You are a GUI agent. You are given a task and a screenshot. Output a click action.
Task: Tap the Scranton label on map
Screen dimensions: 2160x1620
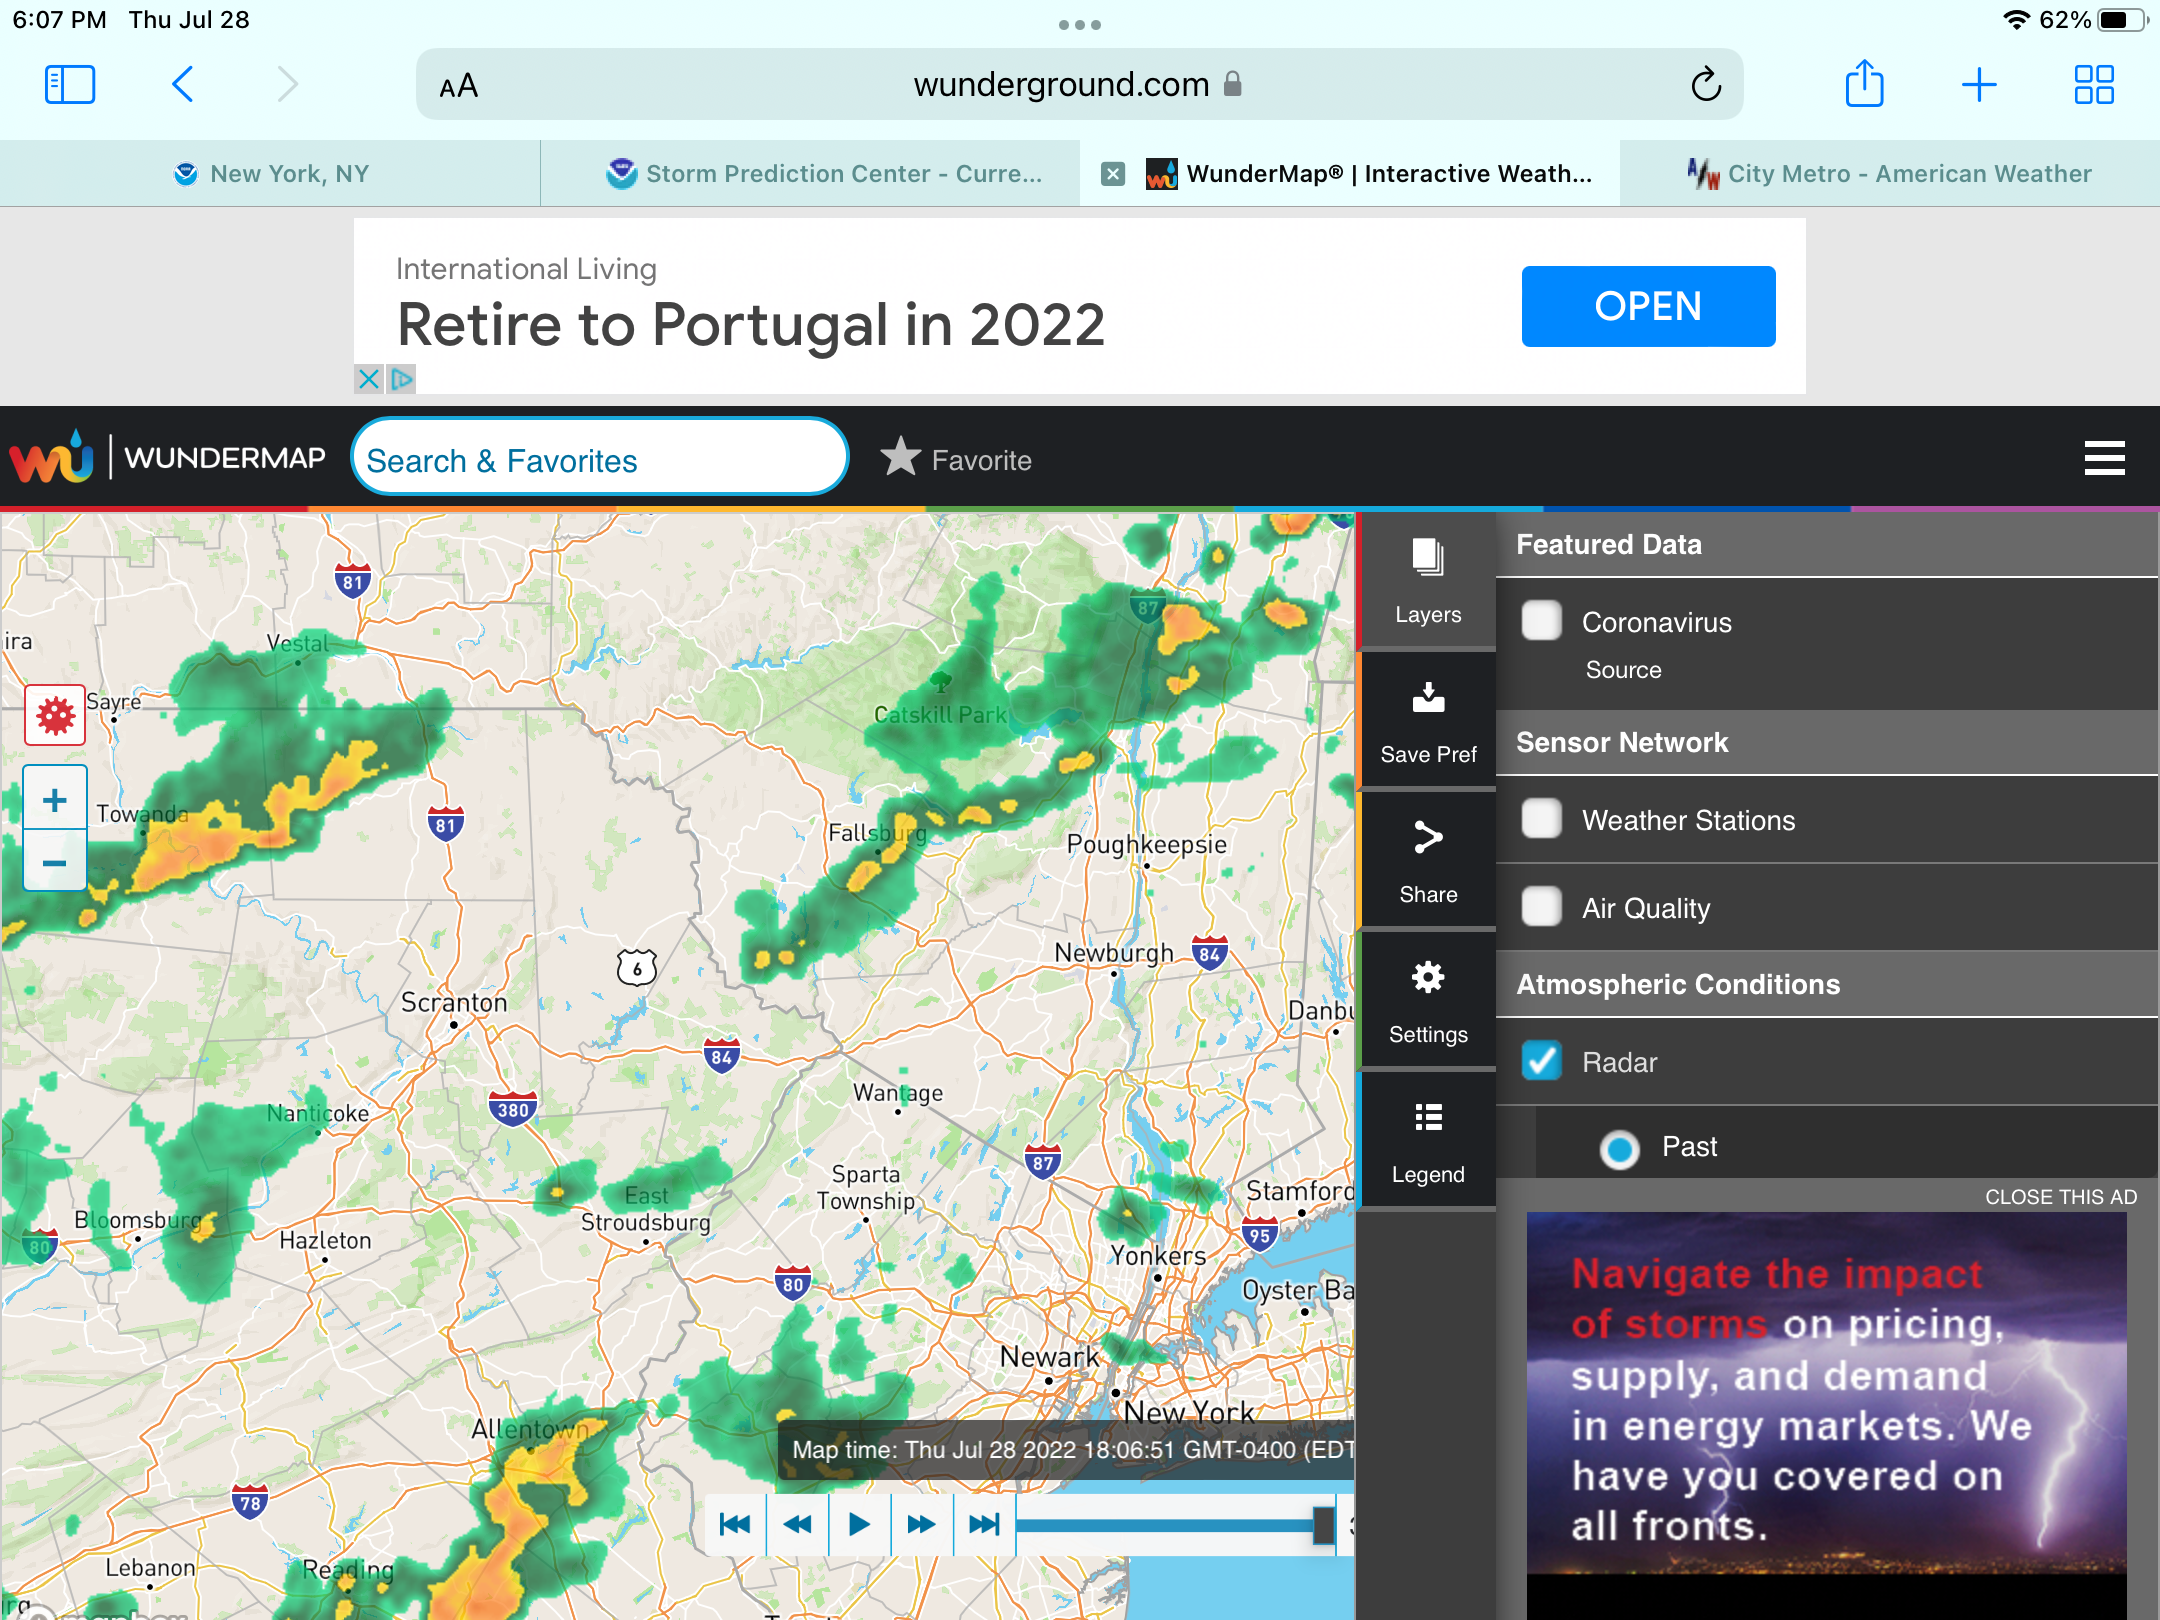[454, 1002]
